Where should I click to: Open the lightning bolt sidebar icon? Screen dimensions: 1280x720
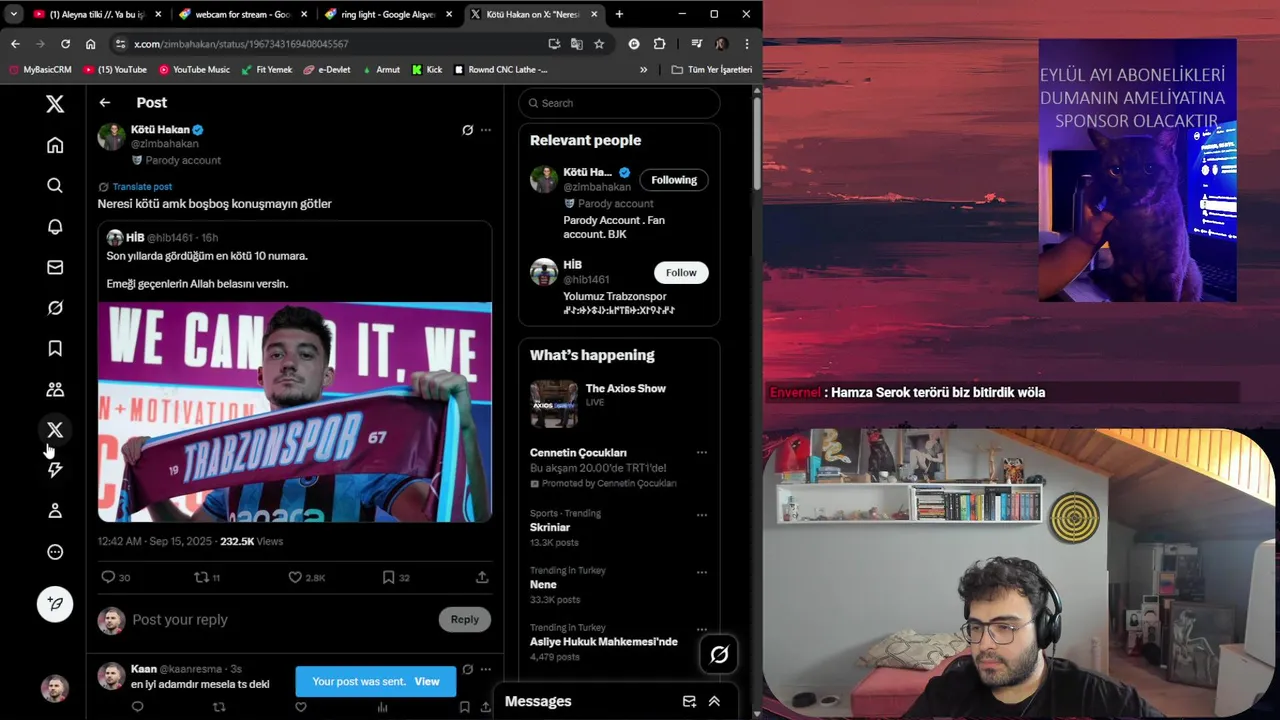click(x=55, y=470)
